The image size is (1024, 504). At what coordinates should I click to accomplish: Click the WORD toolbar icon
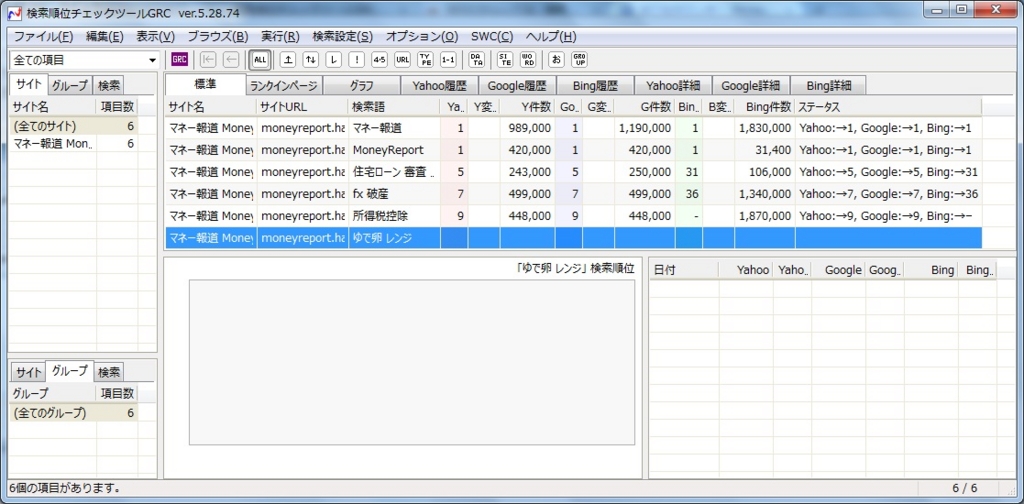pos(528,60)
